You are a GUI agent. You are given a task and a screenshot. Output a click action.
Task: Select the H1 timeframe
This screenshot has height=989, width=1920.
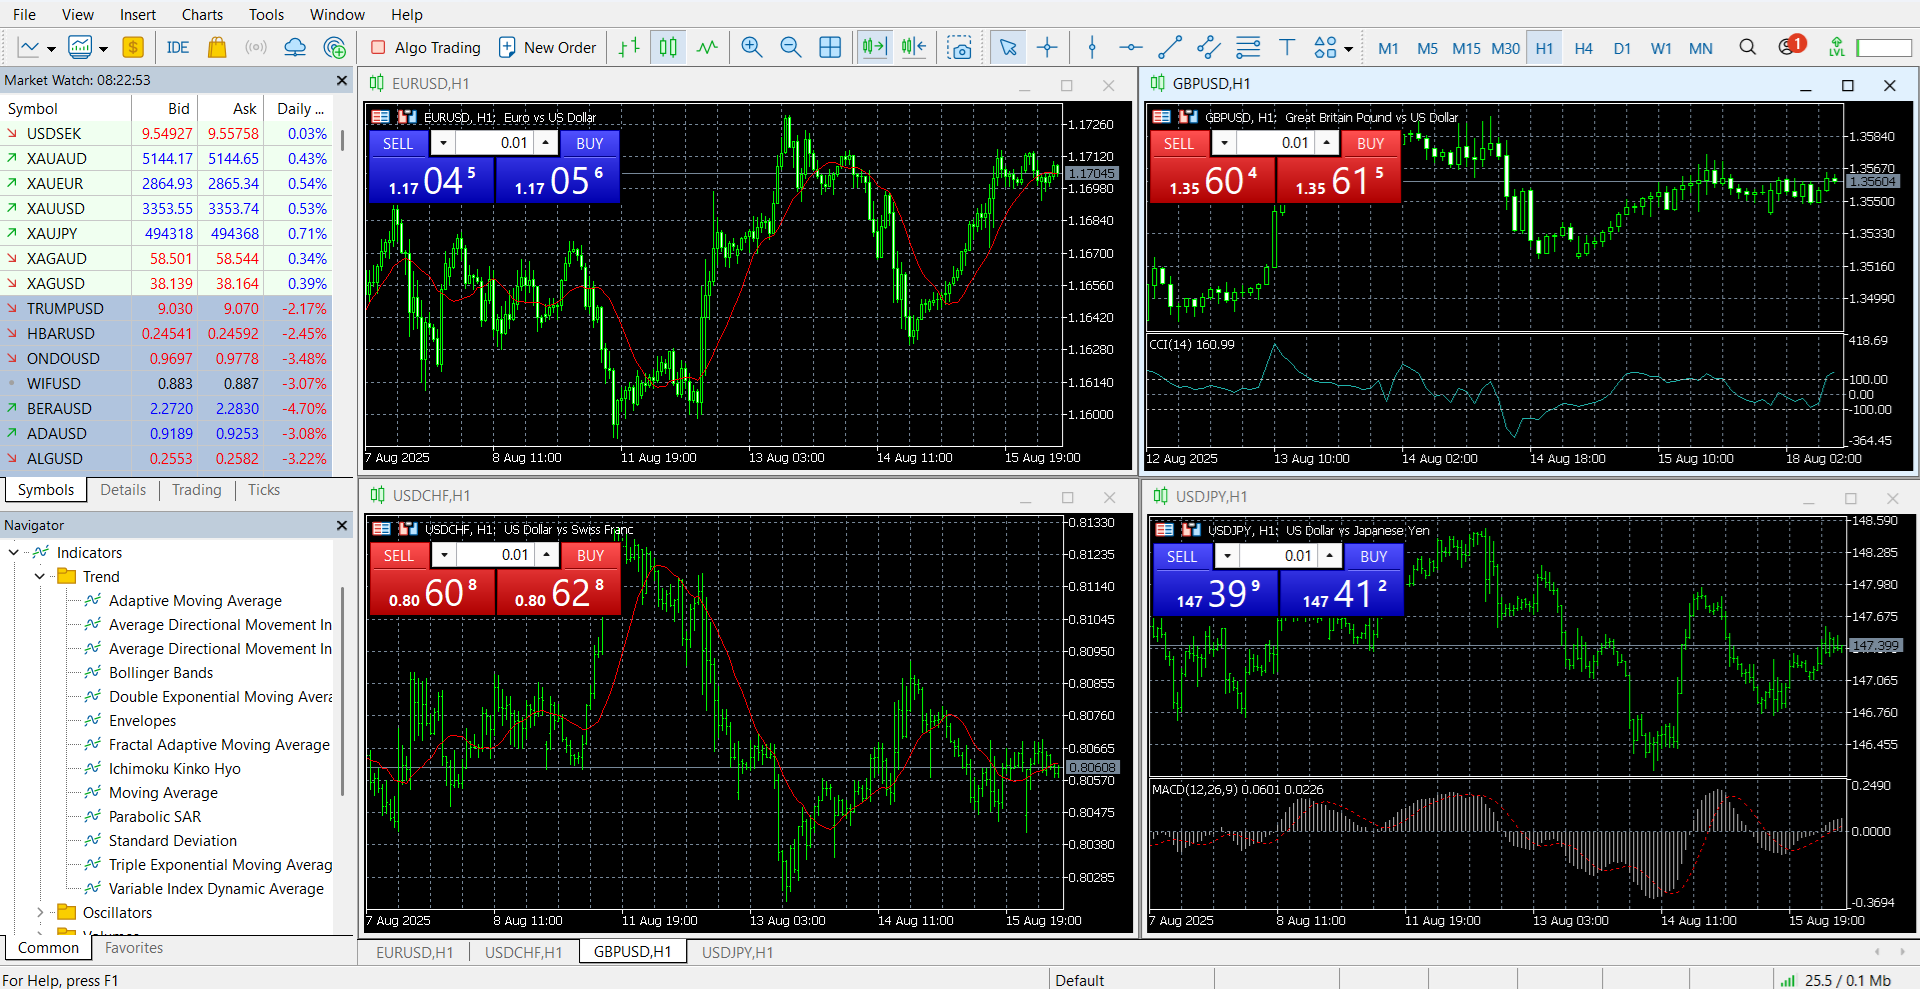point(1544,48)
